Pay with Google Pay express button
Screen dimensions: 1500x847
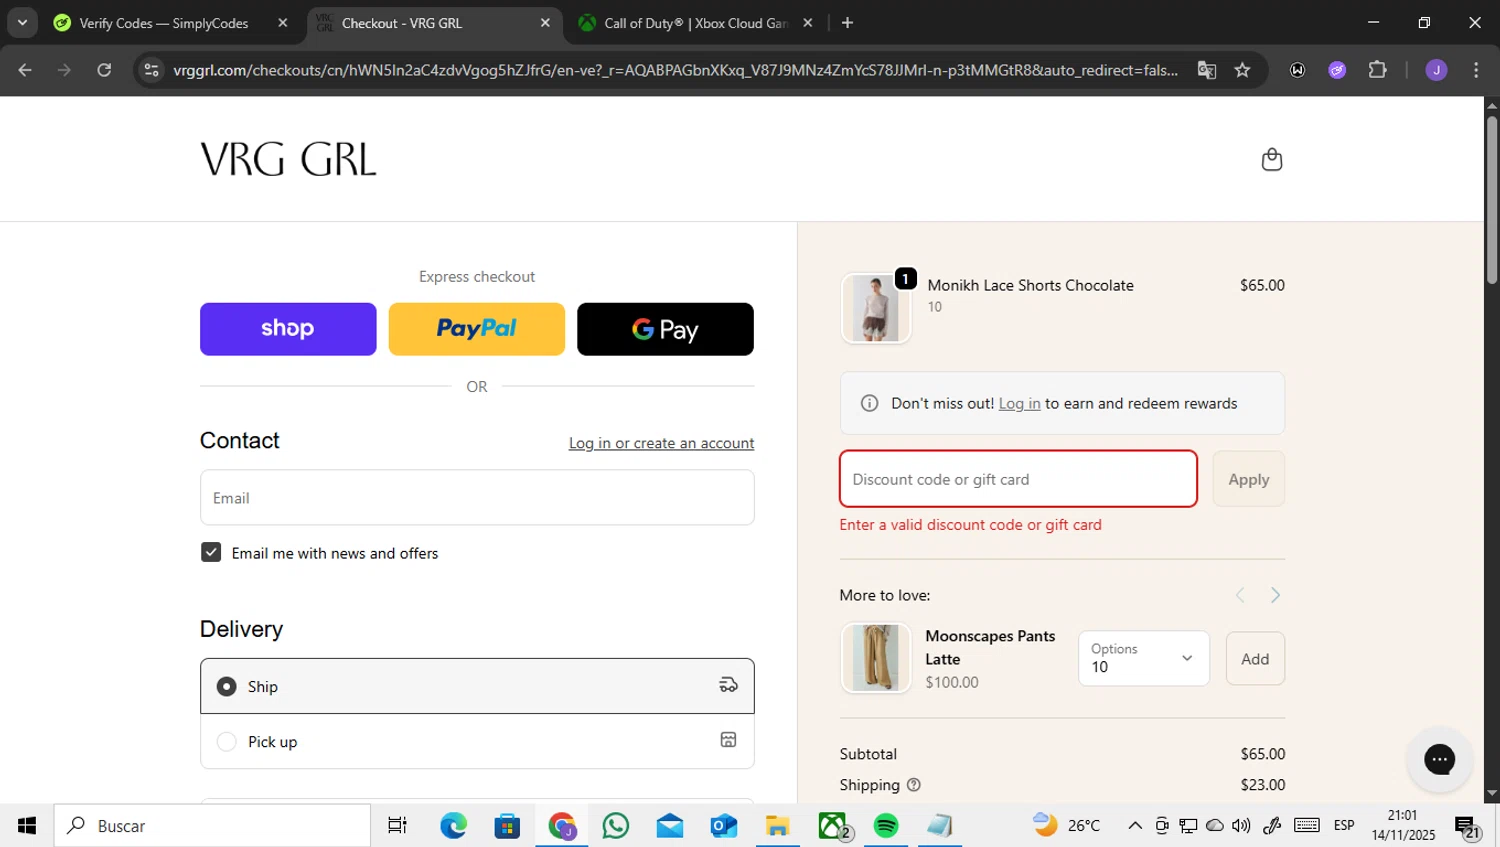(x=665, y=329)
